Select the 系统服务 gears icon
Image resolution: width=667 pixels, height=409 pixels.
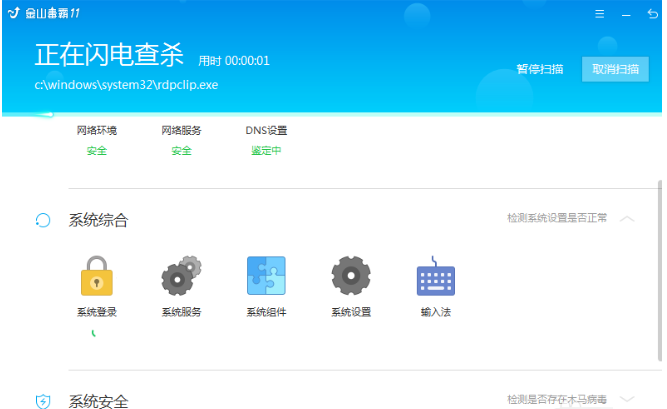click(x=181, y=275)
